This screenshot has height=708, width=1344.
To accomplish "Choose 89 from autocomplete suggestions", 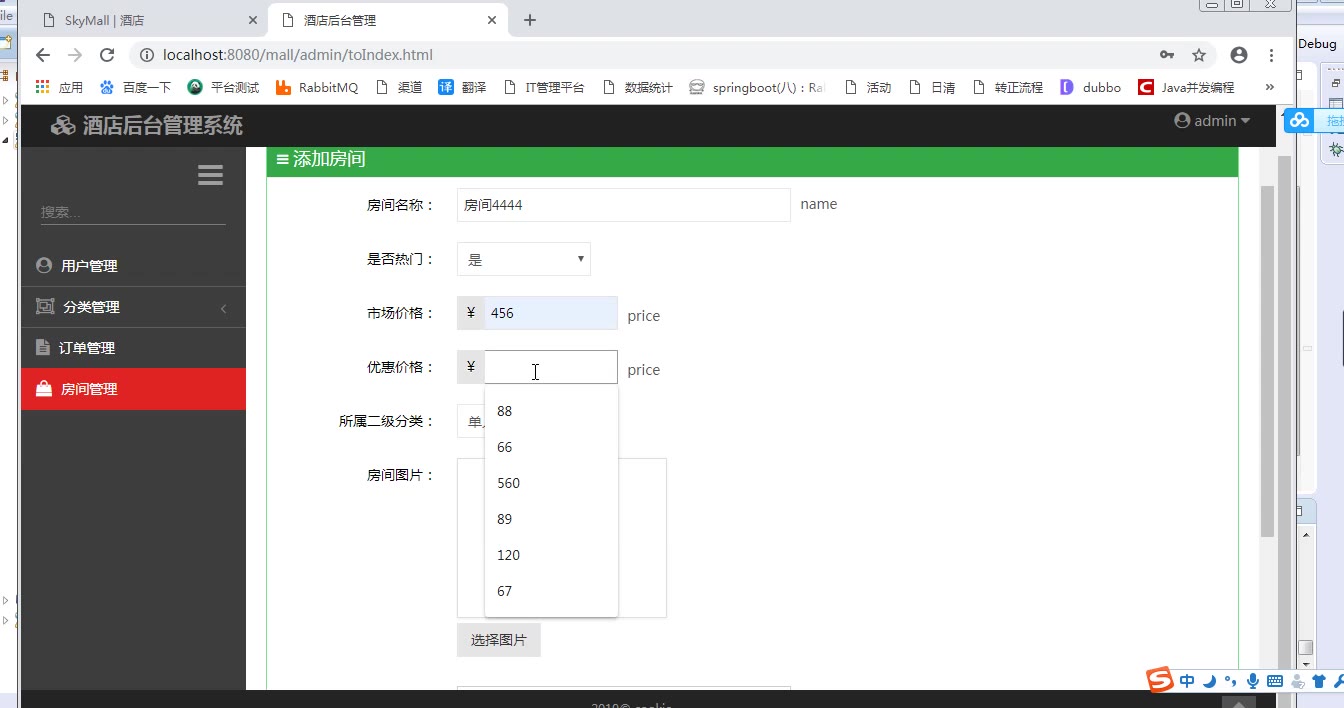I will click(x=551, y=519).
